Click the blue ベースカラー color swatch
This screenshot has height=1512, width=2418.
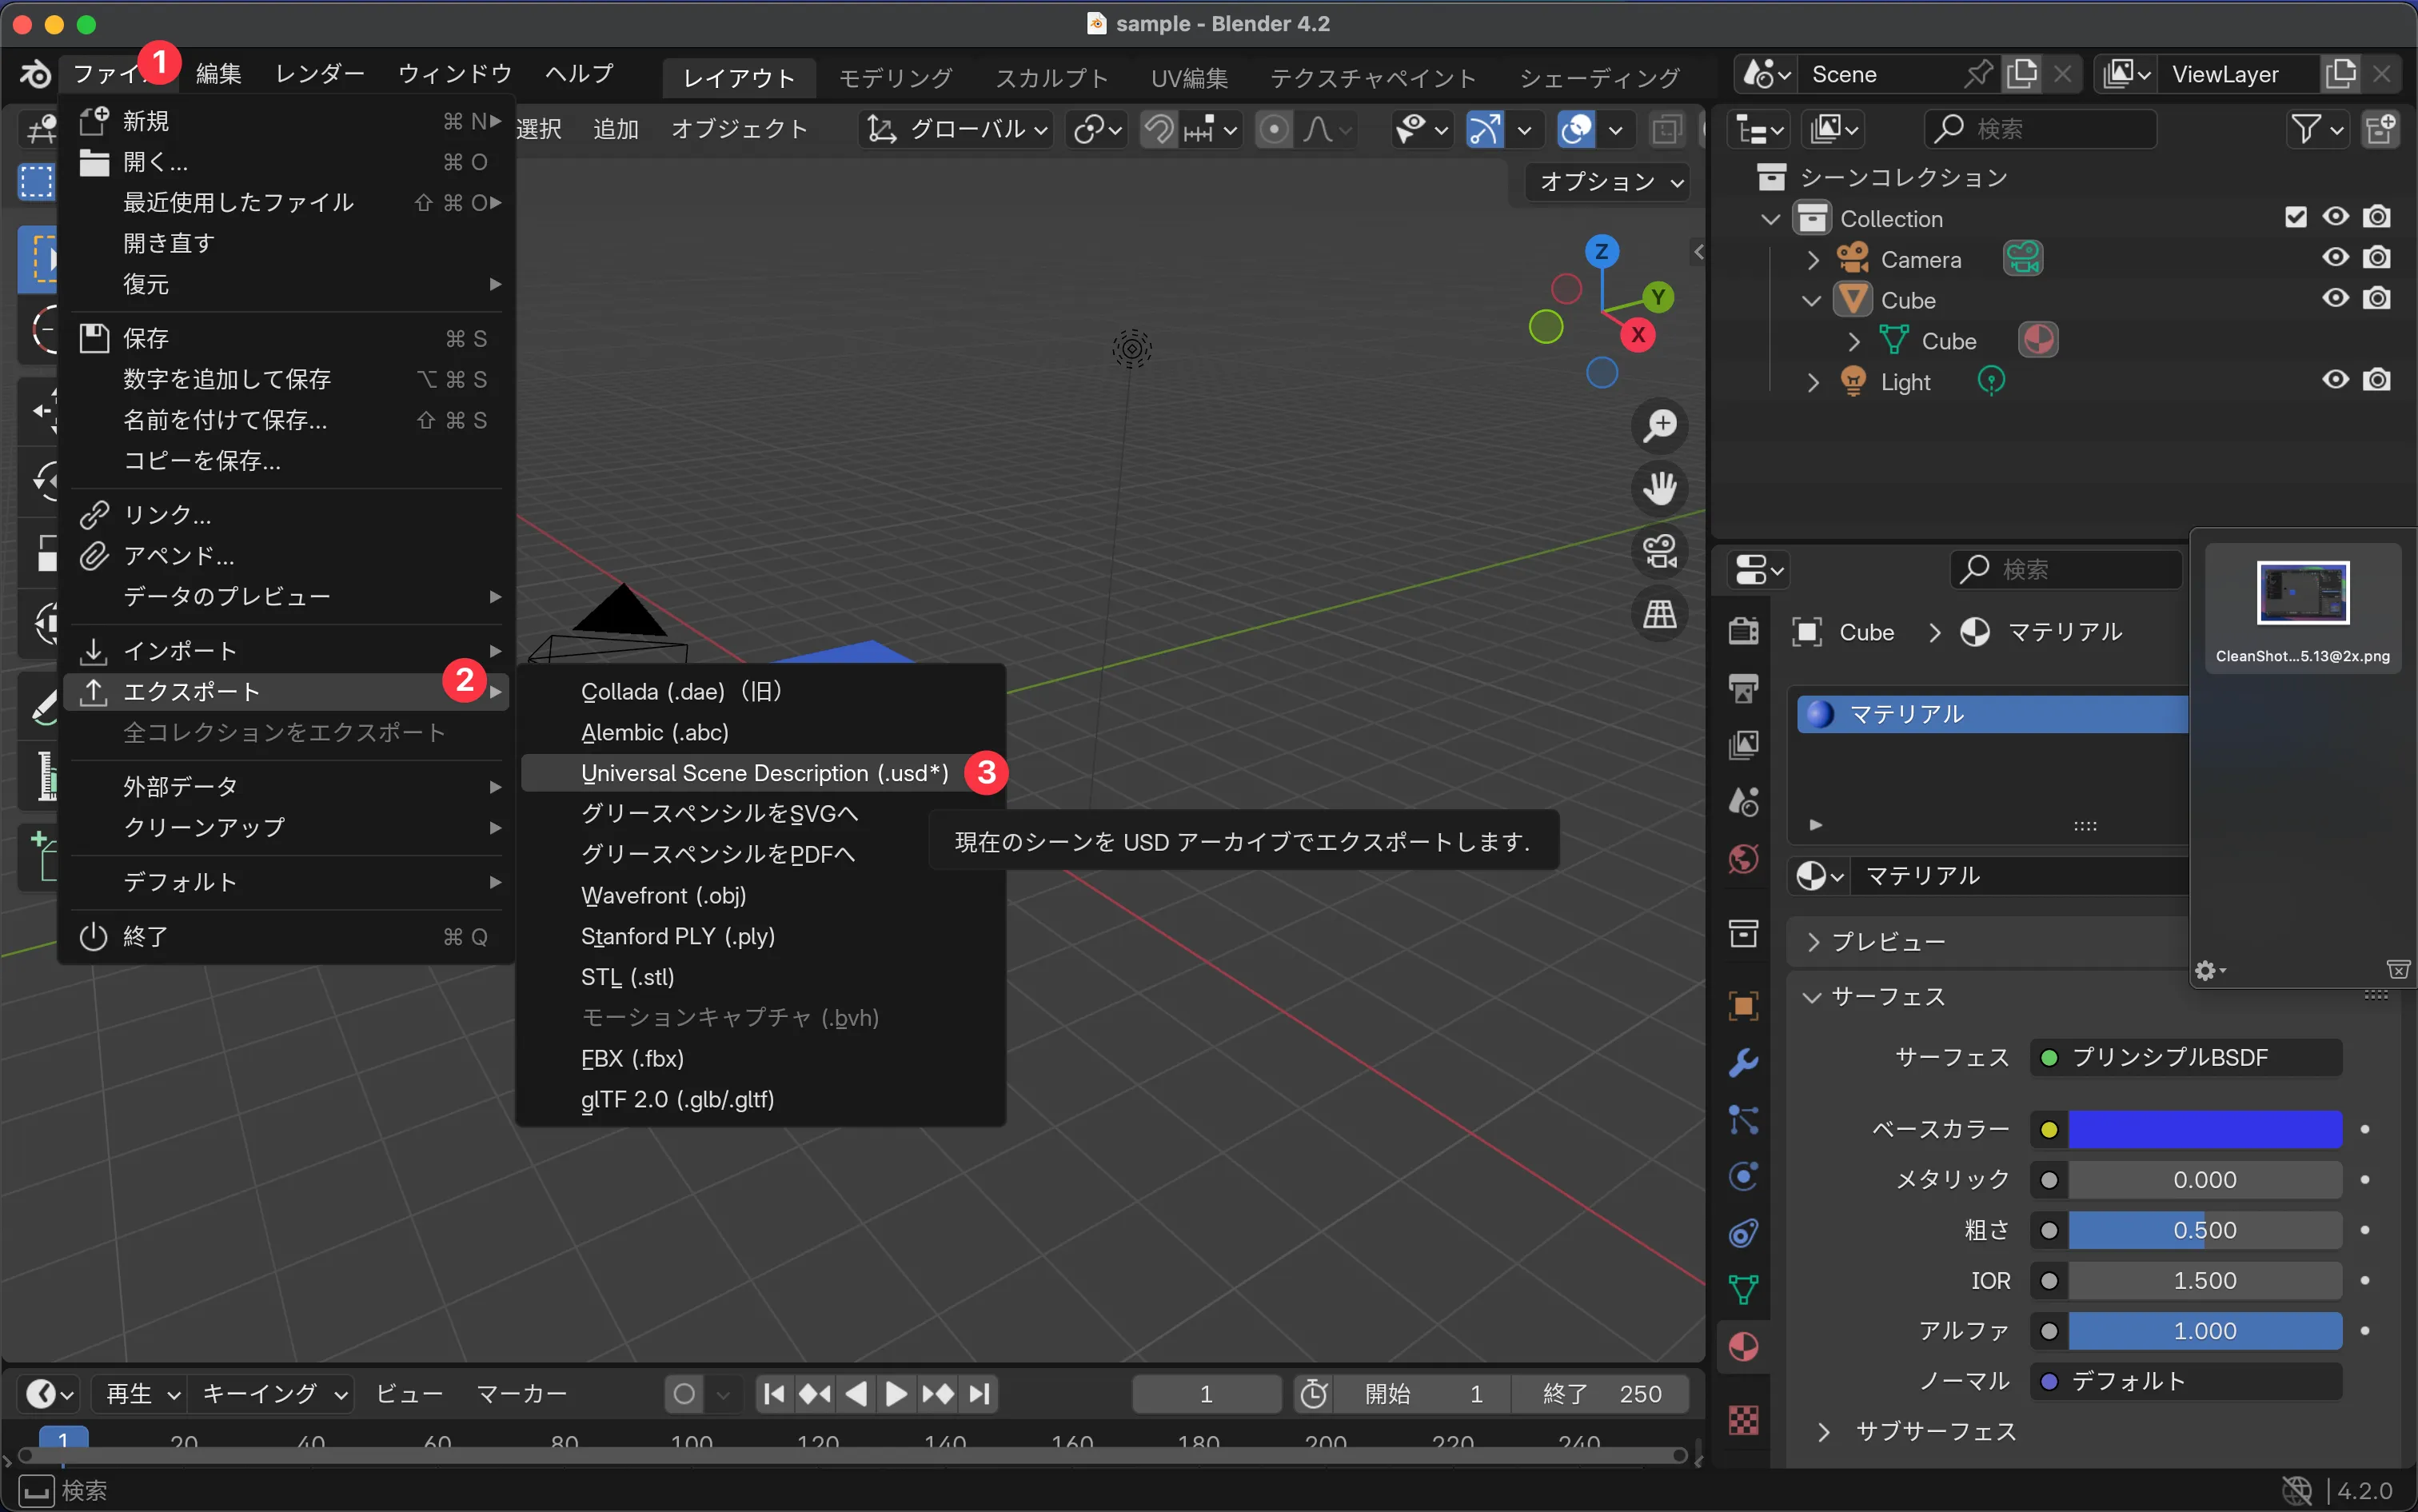click(x=2204, y=1129)
